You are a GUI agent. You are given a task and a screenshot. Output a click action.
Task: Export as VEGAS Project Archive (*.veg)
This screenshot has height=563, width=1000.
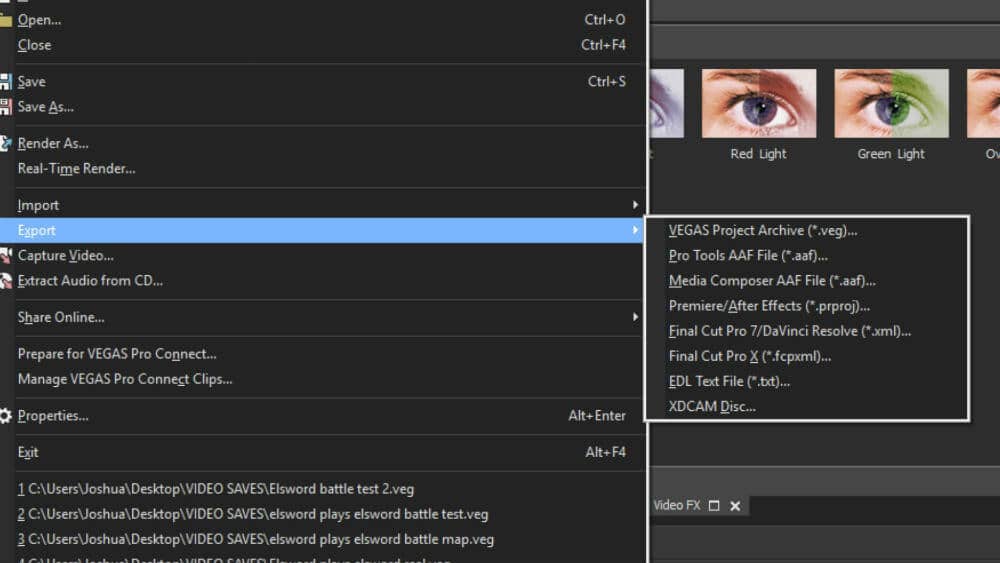[x=807, y=231]
